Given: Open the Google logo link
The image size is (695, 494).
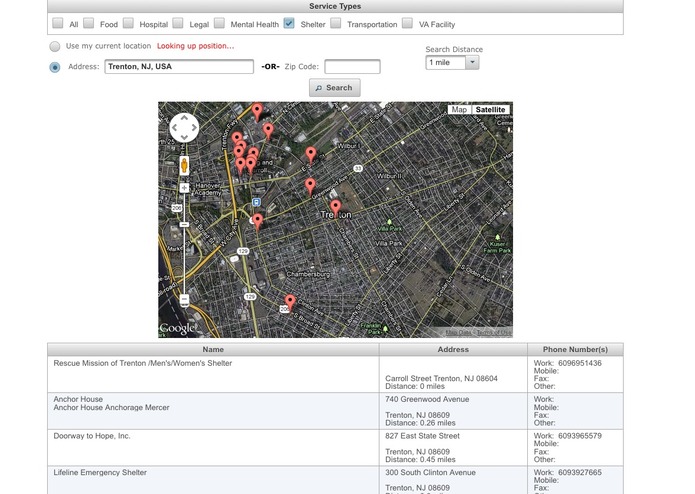Looking at the screenshot, I should 177,328.
